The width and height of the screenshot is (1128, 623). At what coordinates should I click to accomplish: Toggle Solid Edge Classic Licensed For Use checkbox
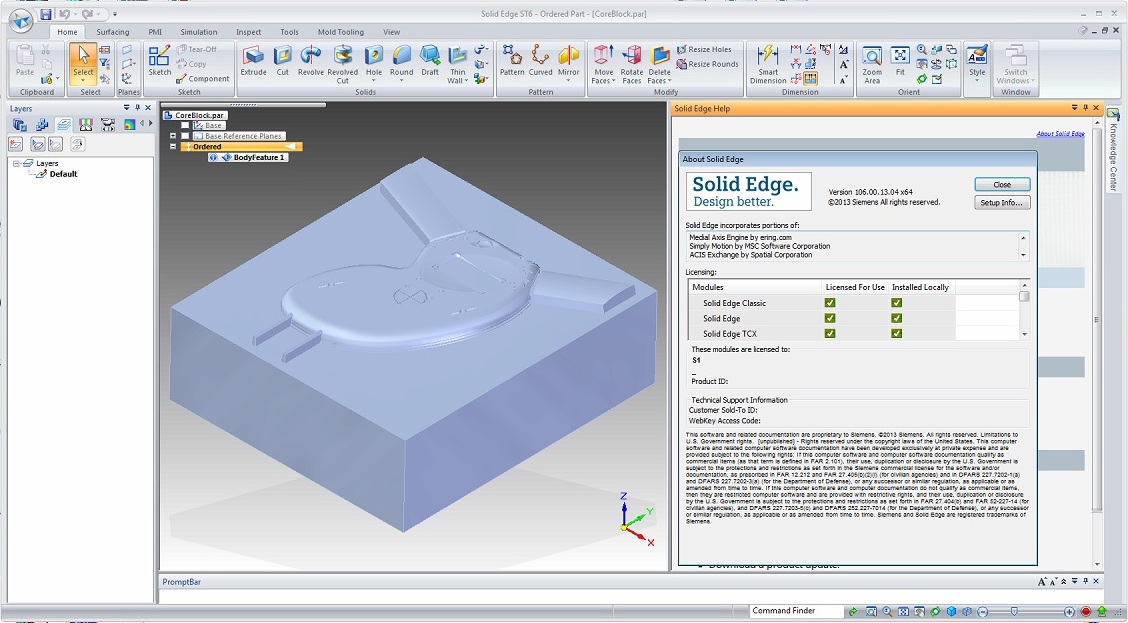coord(830,303)
